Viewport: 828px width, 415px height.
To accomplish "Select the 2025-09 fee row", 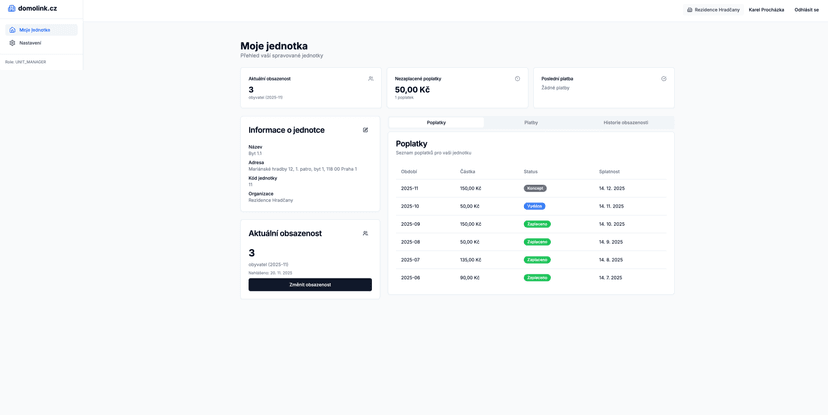I will click(x=530, y=224).
